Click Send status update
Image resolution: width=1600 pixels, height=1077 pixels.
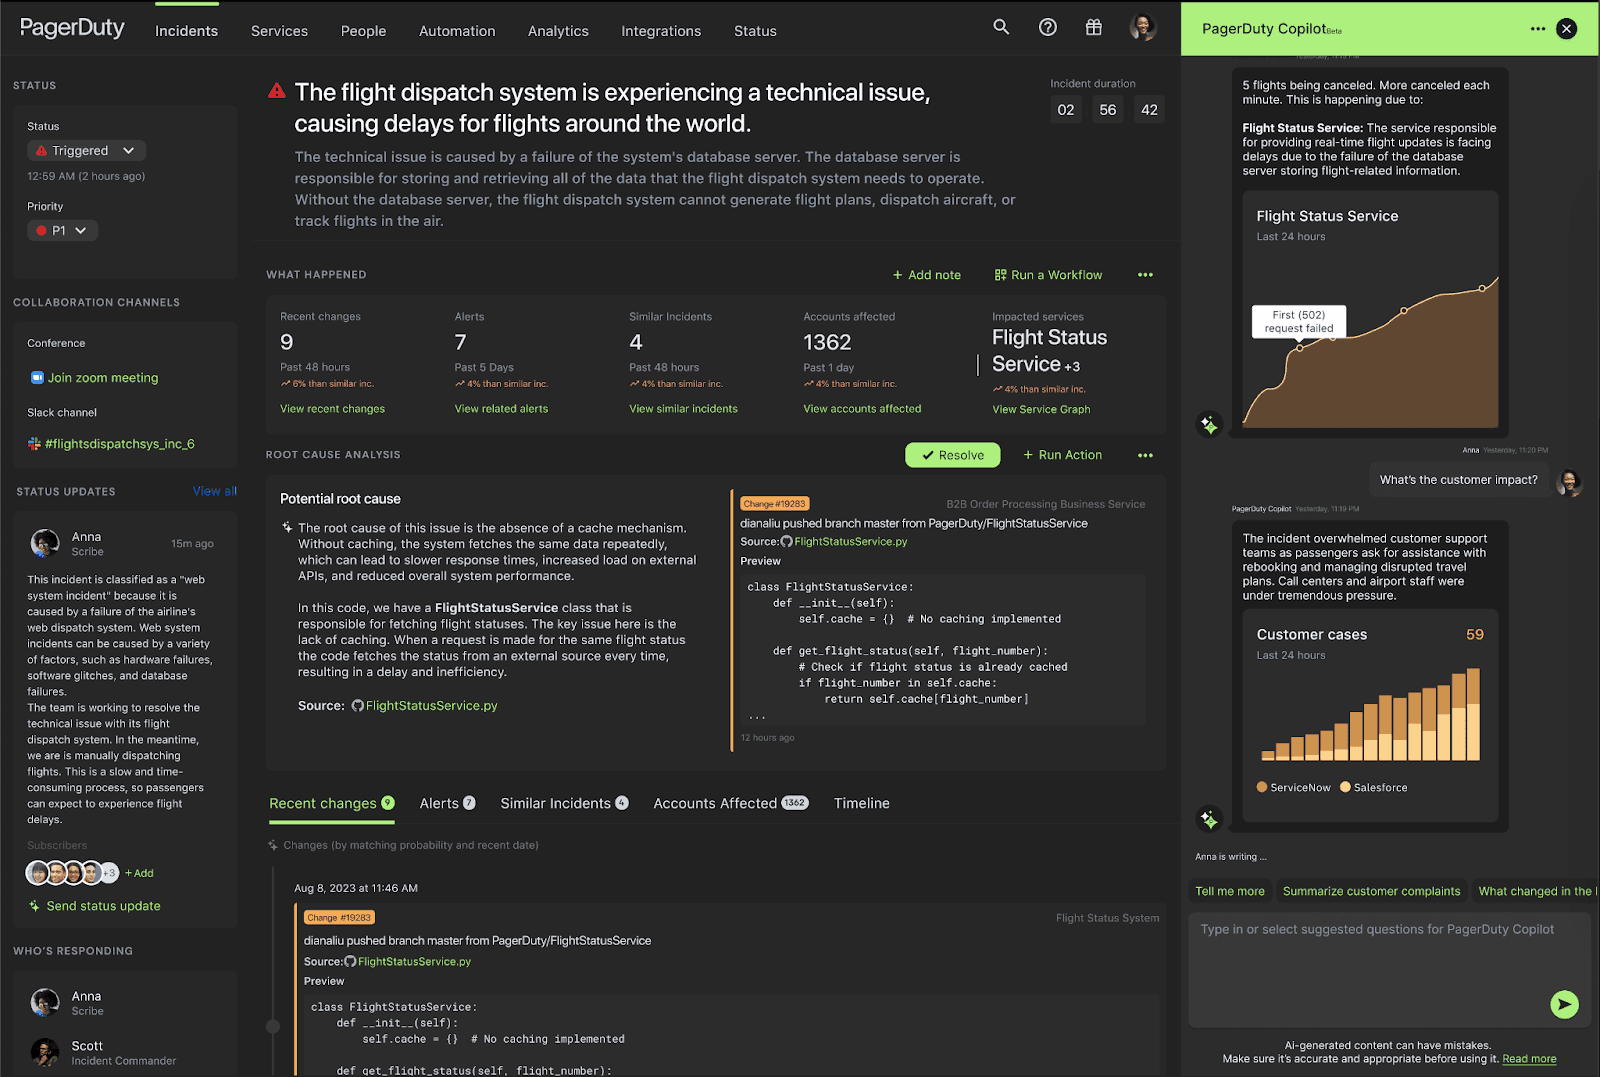[103, 906]
